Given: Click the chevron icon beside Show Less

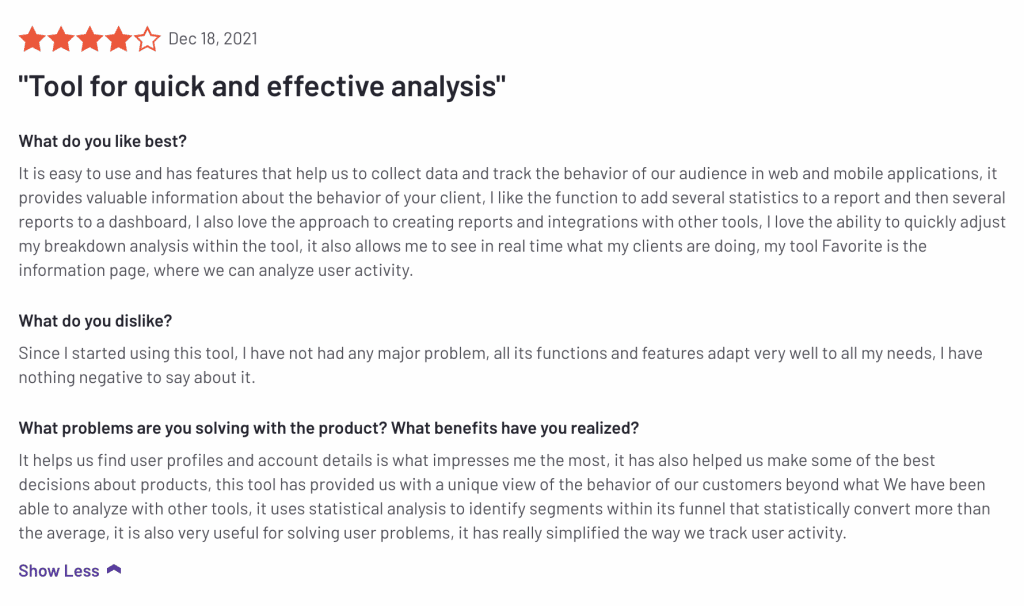Looking at the screenshot, I should (114, 570).
